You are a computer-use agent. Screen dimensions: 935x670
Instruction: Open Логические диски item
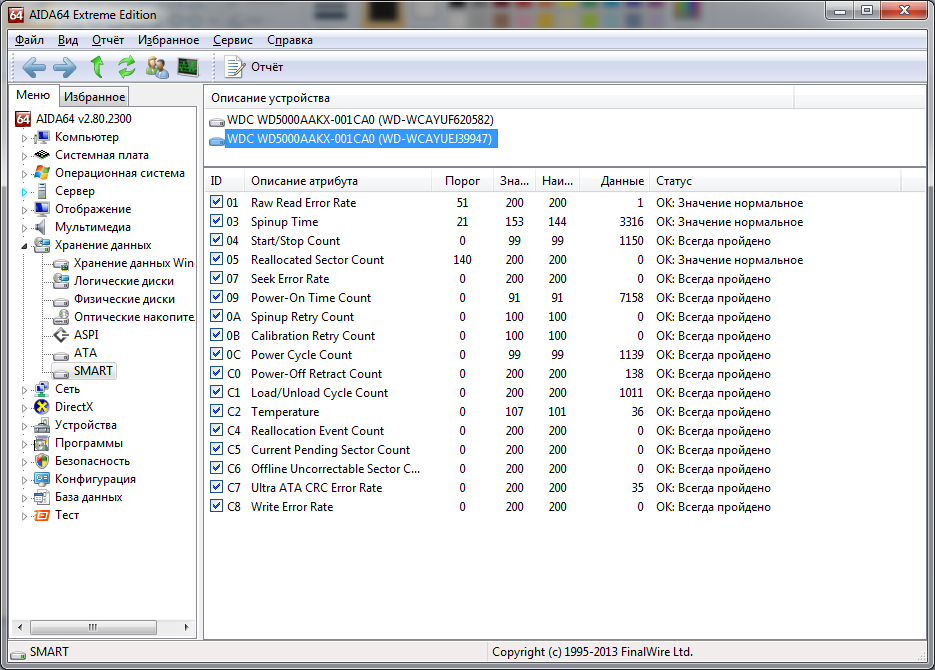click(x=123, y=281)
